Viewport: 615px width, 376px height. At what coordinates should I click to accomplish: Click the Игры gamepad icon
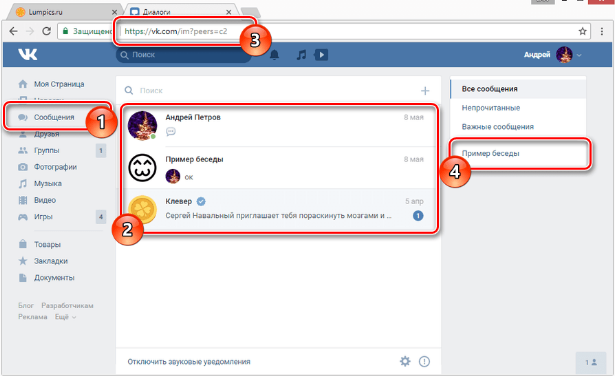[23, 217]
